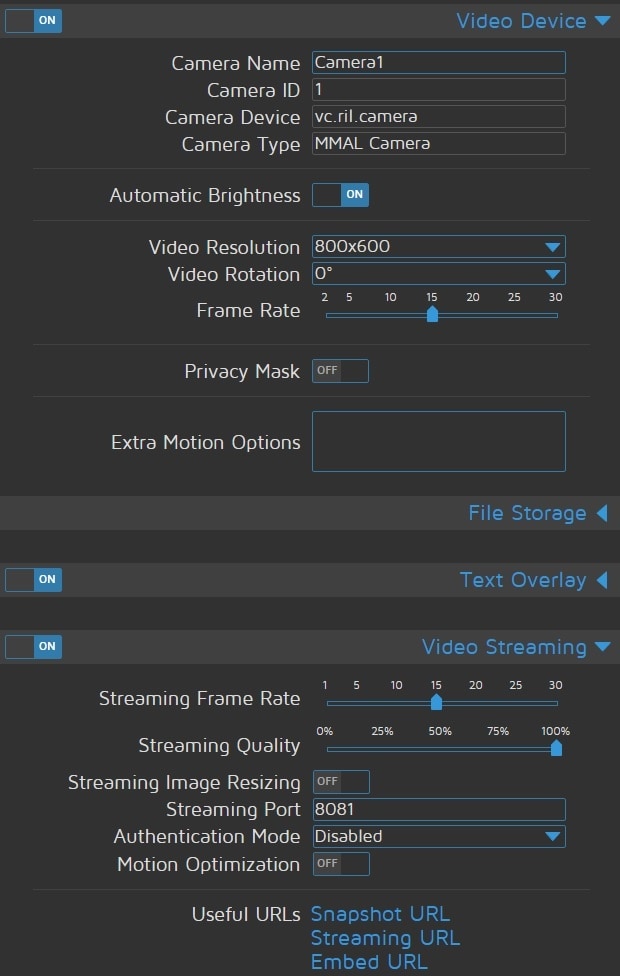Open the Authentication Mode dropdown
Screen dimensions: 620x976
[439, 836]
